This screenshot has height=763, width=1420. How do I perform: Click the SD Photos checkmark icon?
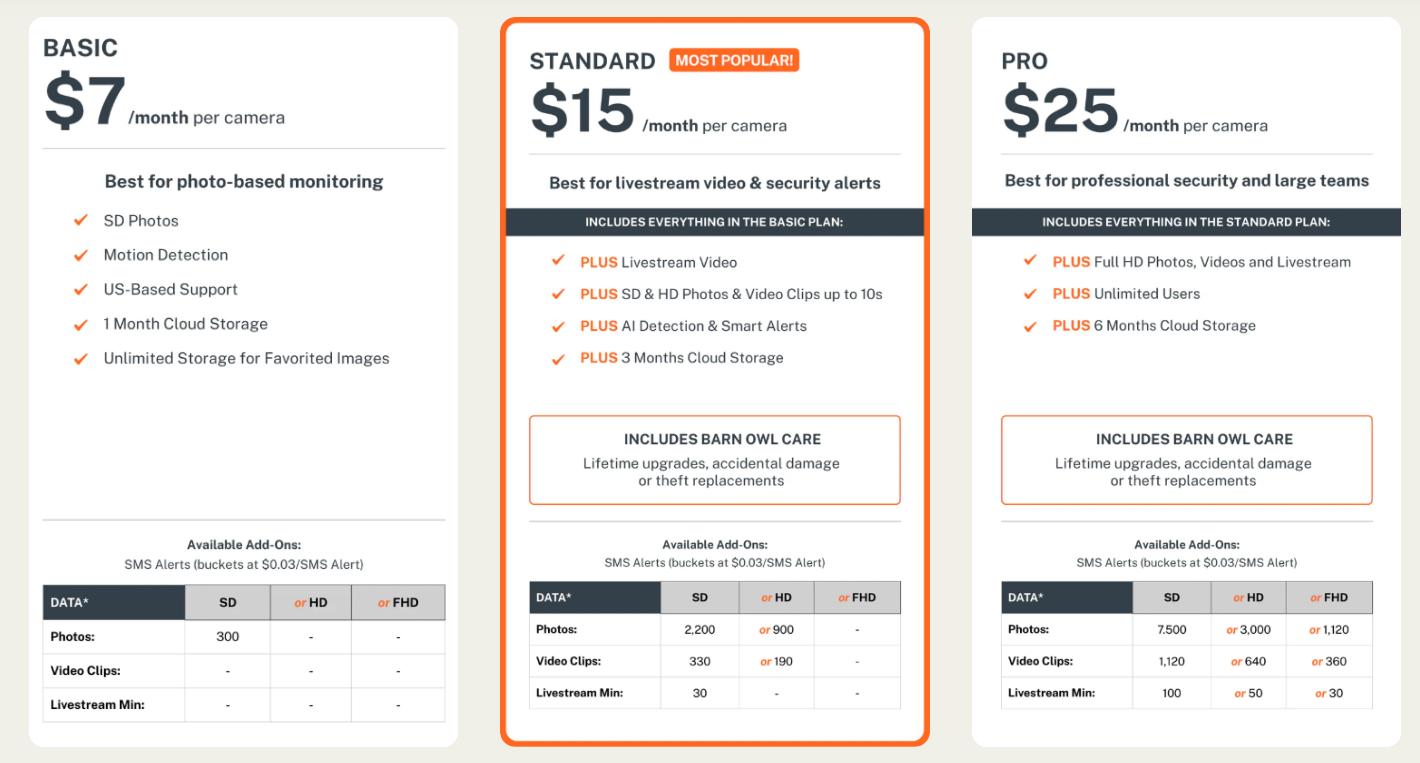pos(81,220)
